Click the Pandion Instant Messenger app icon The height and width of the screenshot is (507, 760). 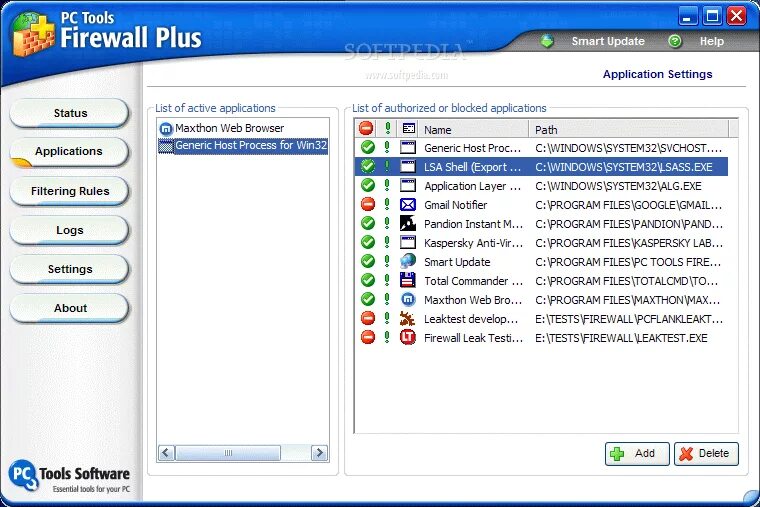tap(408, 223)
